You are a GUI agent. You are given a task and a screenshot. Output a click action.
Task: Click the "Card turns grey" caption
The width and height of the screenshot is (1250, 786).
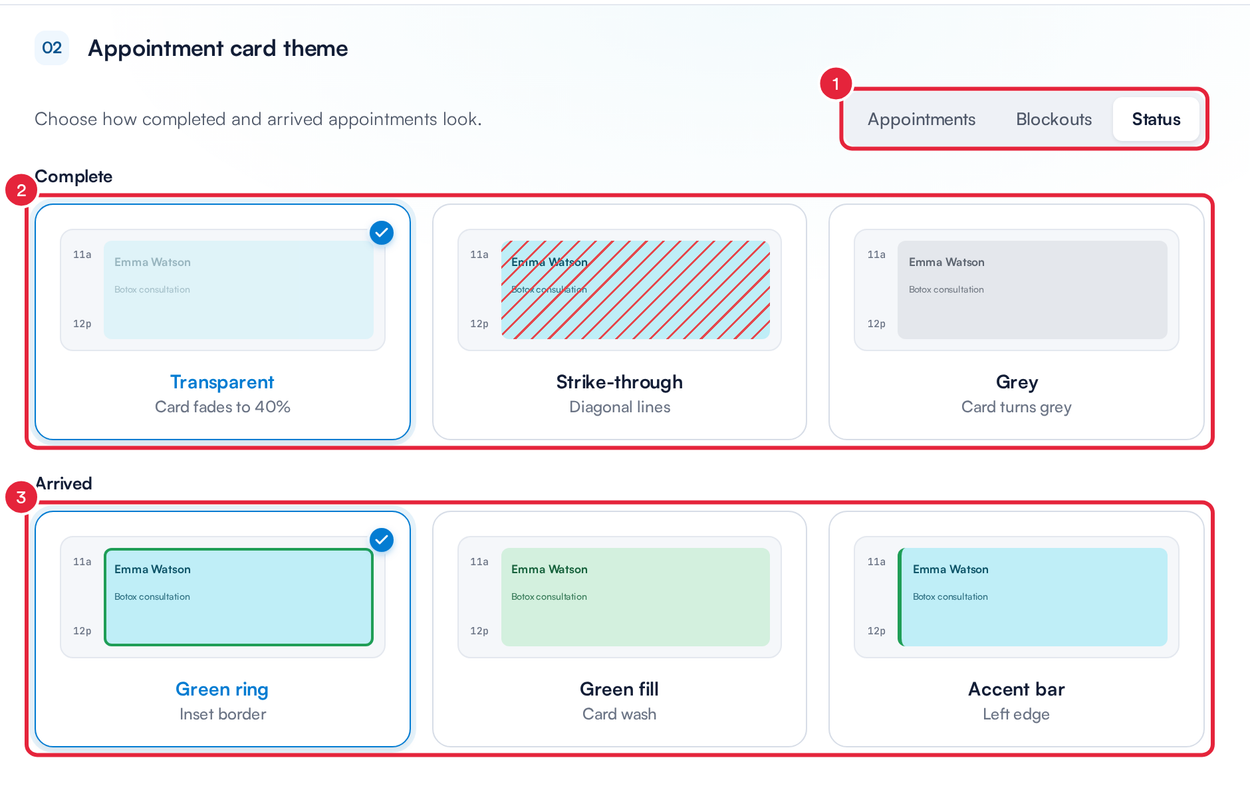coord(1016,407)
